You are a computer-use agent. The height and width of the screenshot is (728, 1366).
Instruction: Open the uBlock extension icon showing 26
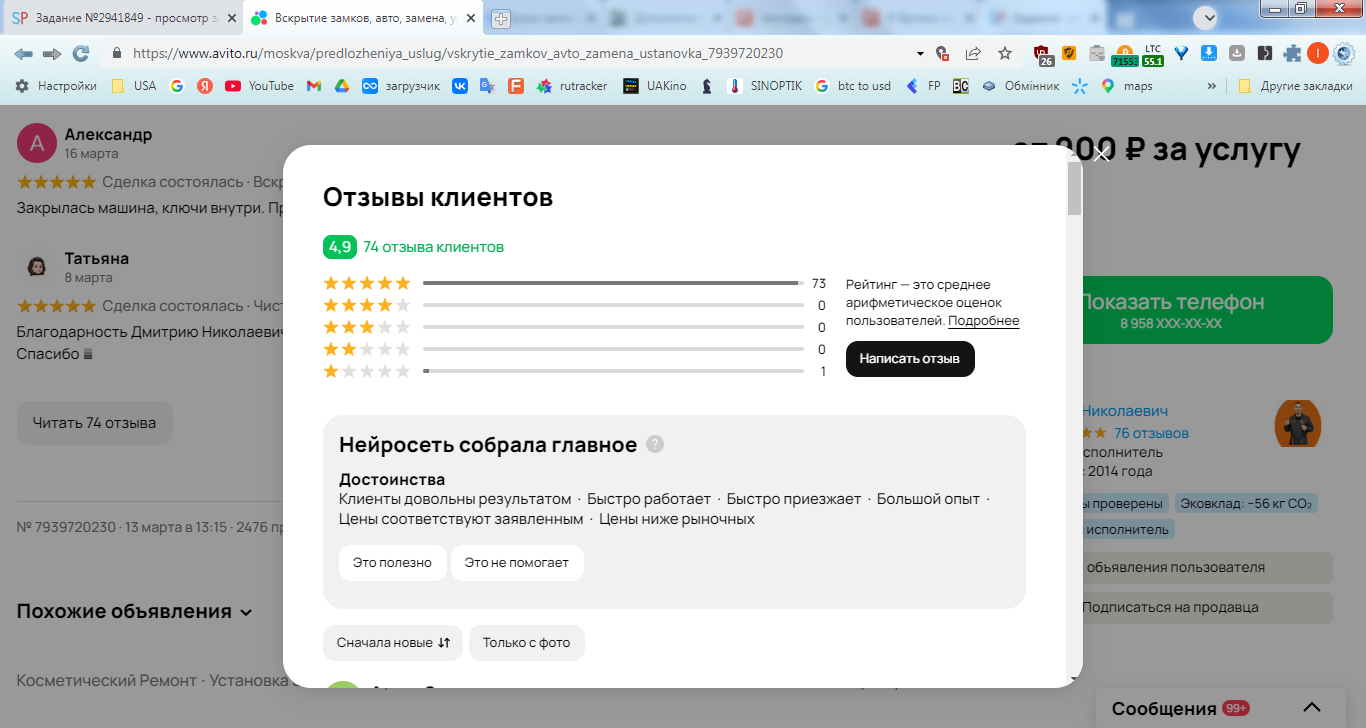coord(1042,54)
